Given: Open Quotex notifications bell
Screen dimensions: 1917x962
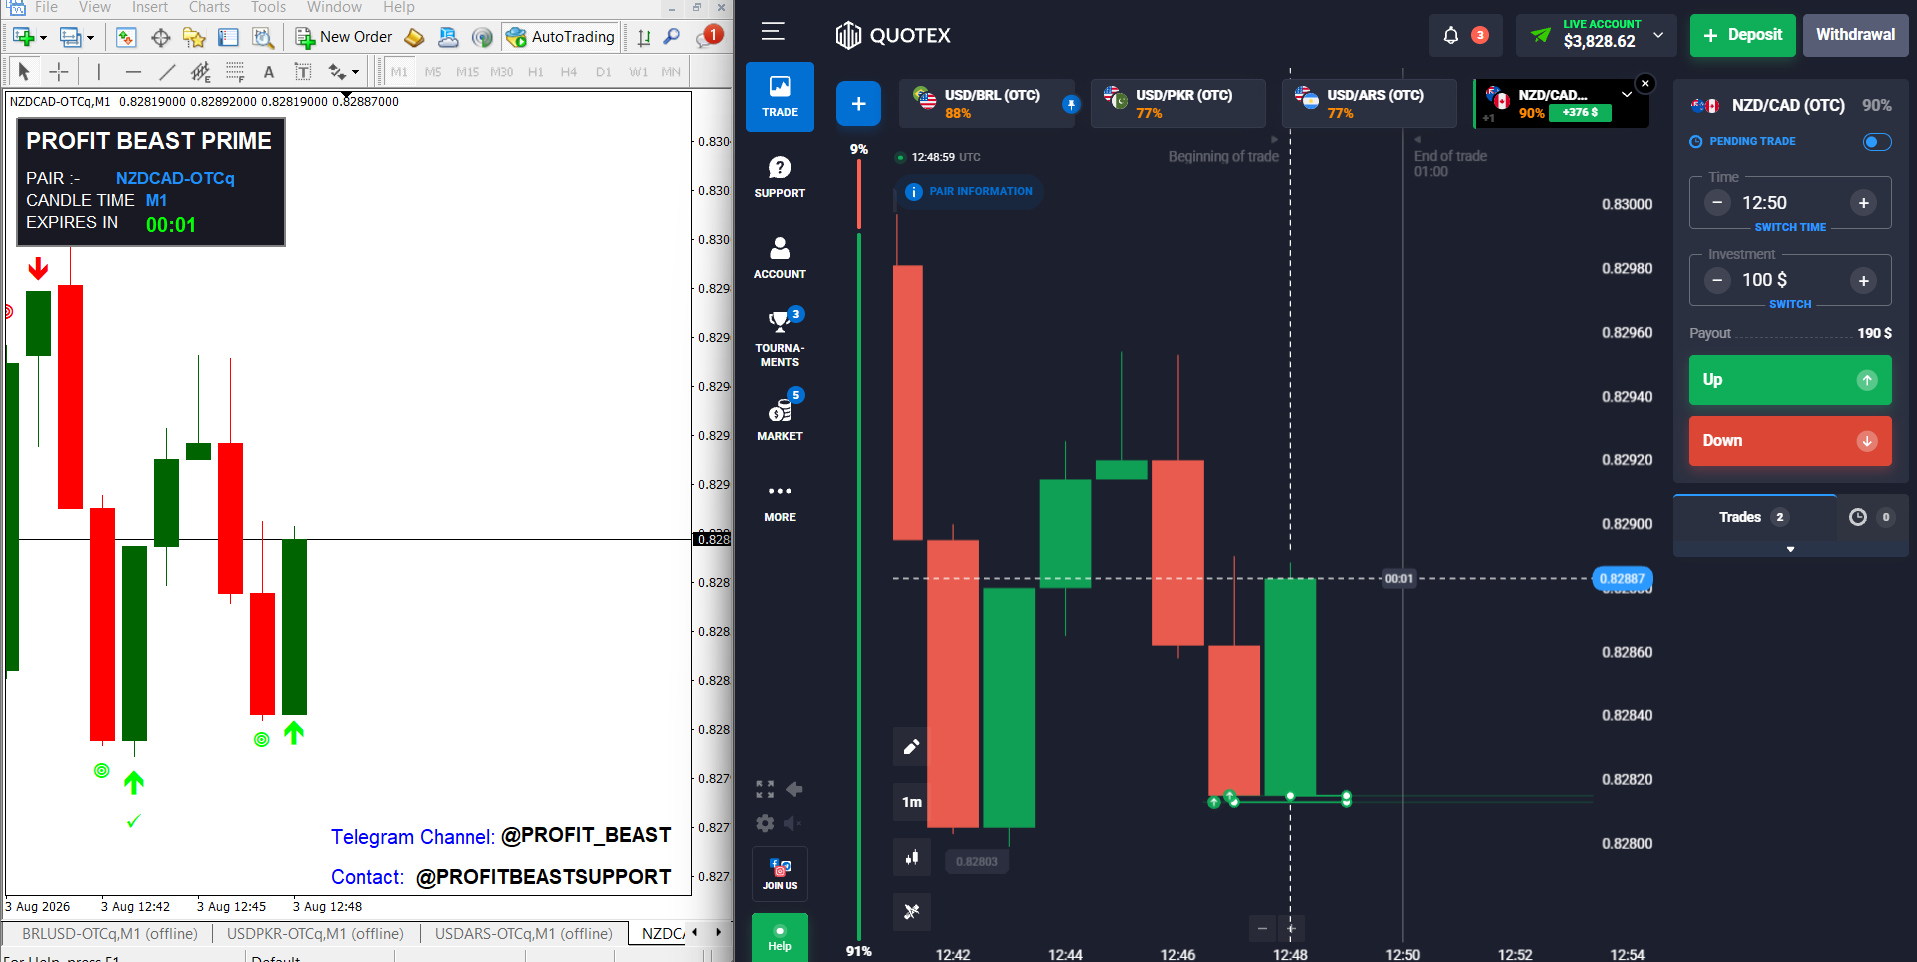Looking at the screenshot, I should (x=1450, y=35).
